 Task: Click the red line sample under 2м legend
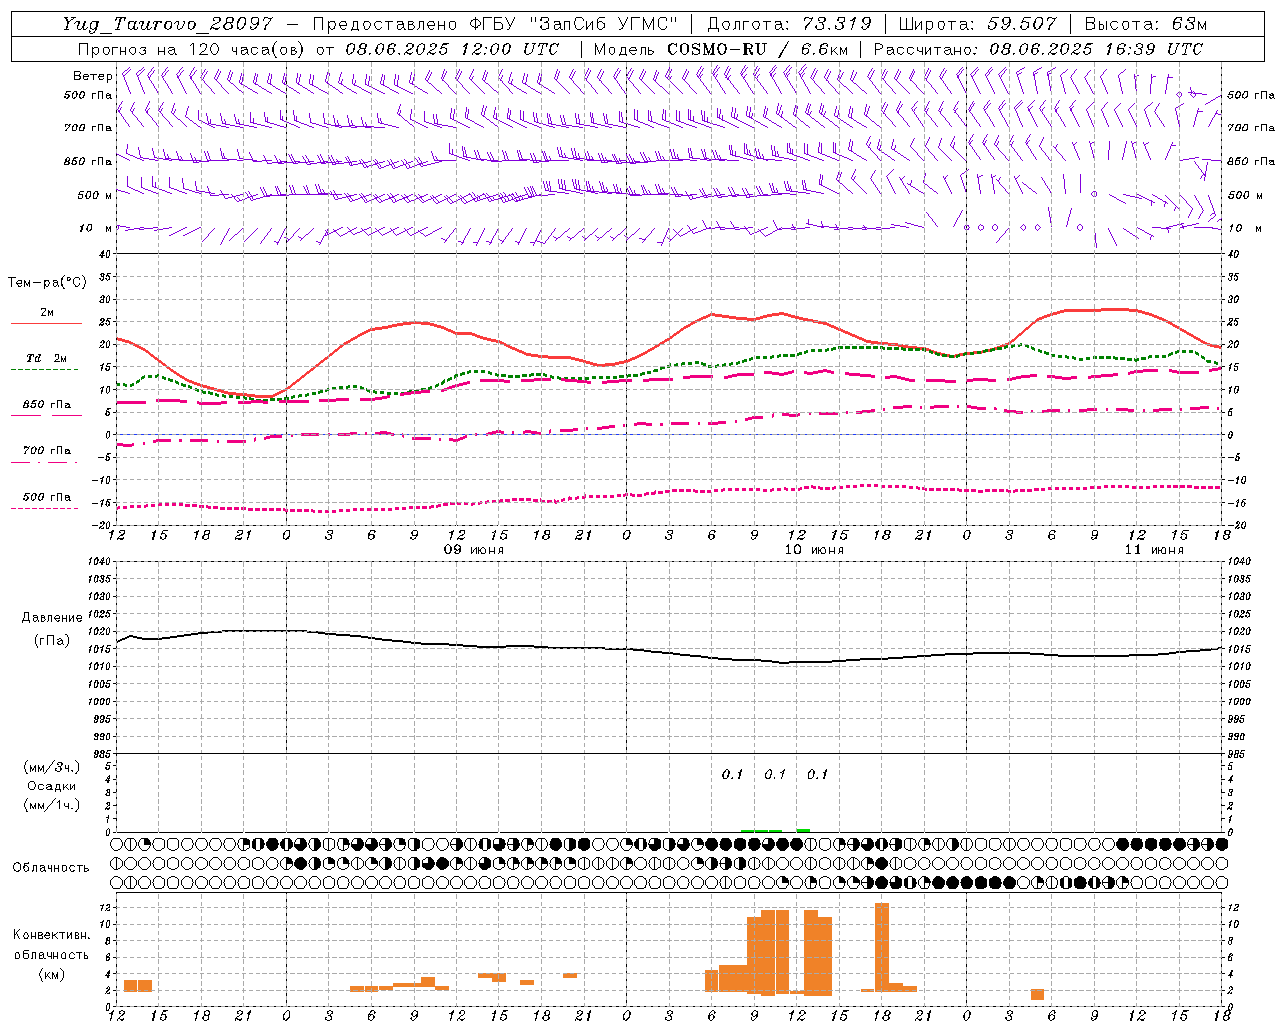46,324
